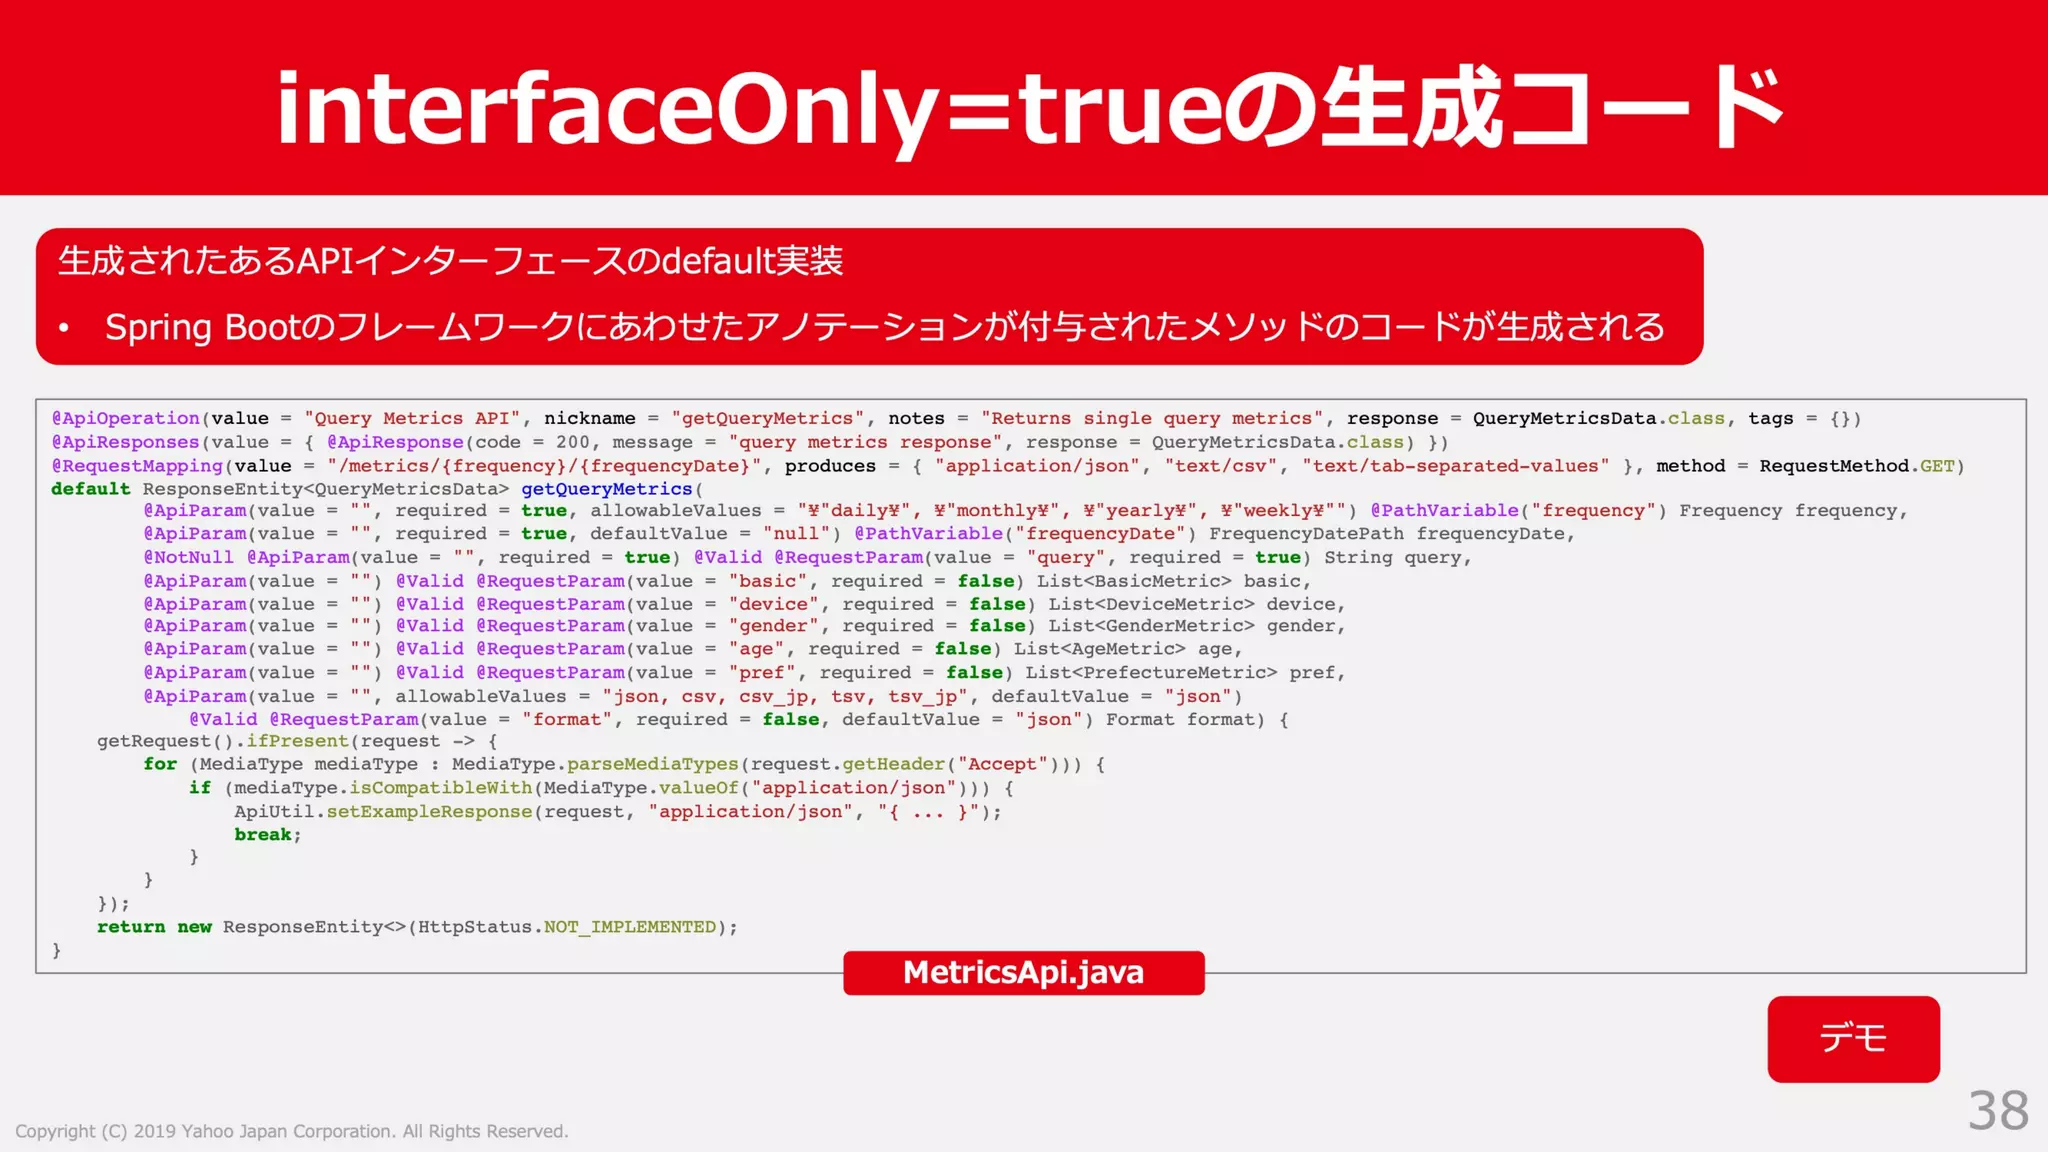The height and width of the screenshot is (1152, 2048).
Task: Click the setExampleResponse method call
Action: click(429, 811)
